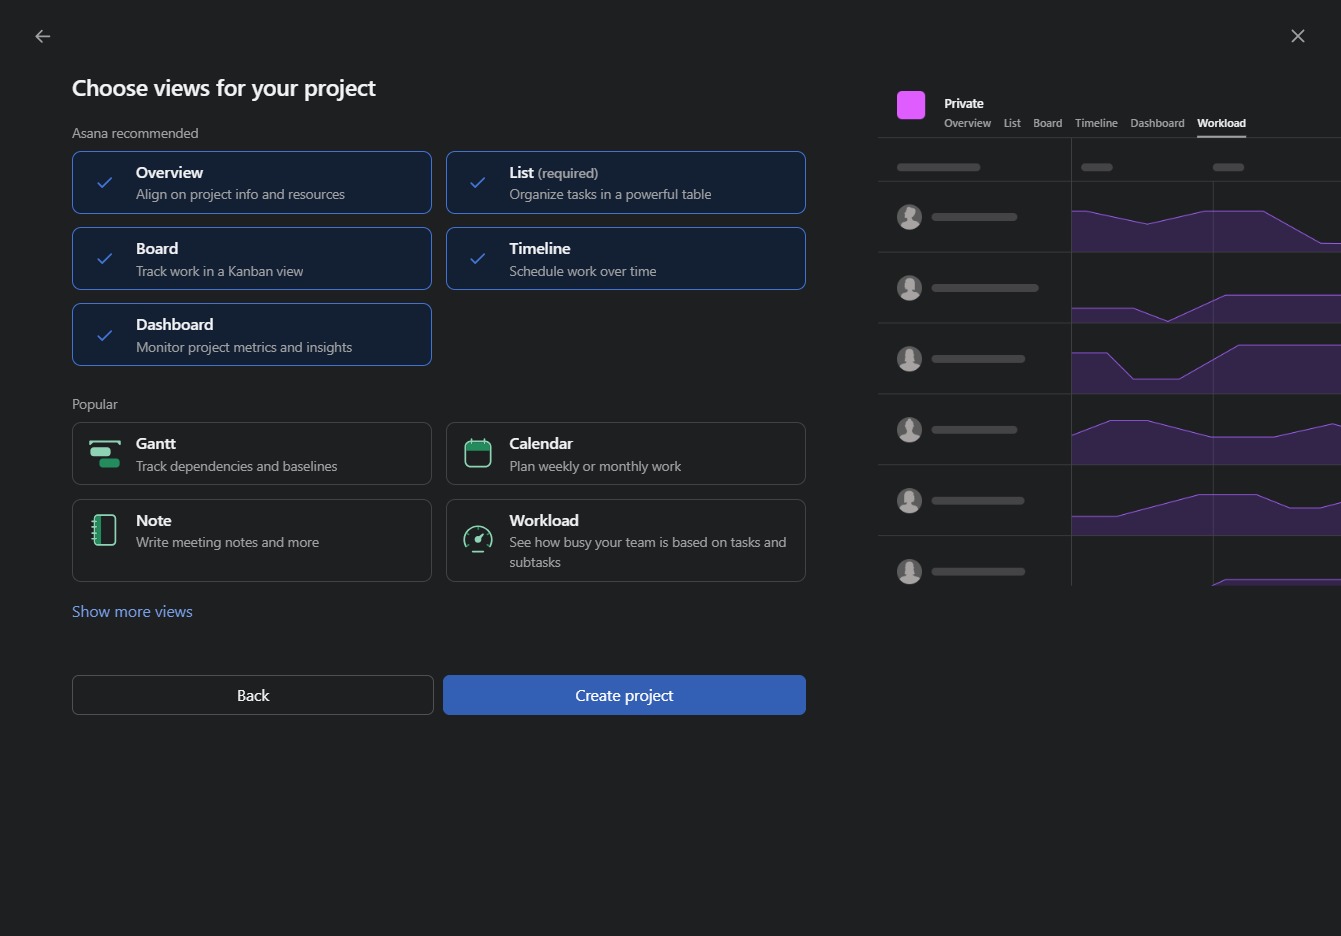Image resolution: width=1341 pixels, height=936 pixels.
Task: Click "Write meeting notes and more" description
Action: (228, 542)
